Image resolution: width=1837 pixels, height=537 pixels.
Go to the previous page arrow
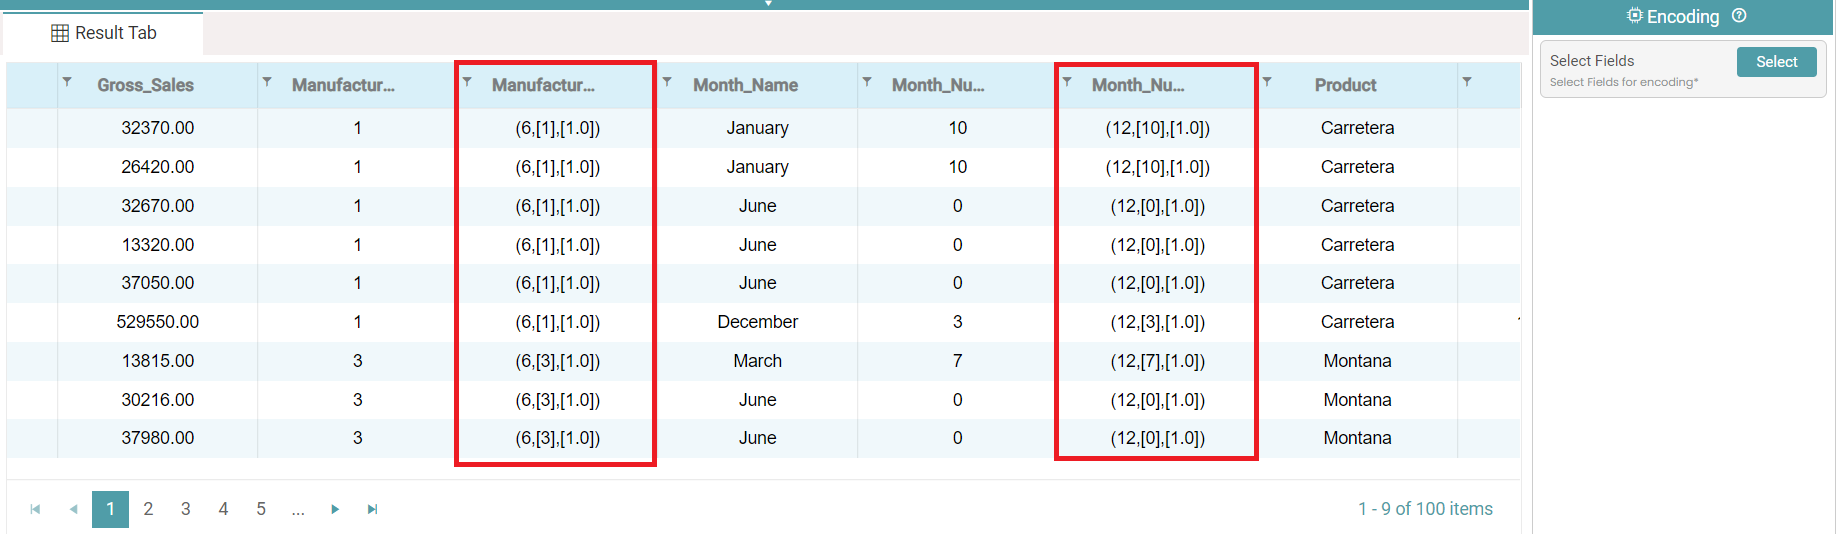click(x=73, y=509)
